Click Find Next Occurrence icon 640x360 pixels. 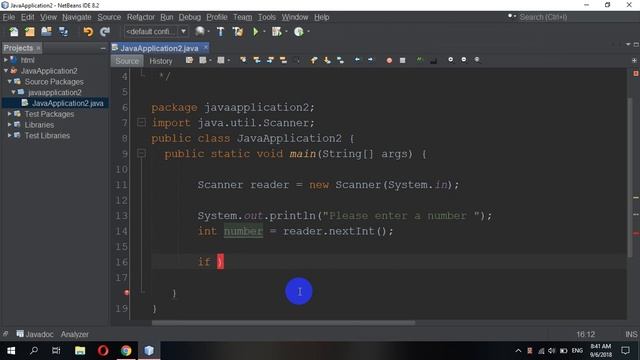point(270,60)
